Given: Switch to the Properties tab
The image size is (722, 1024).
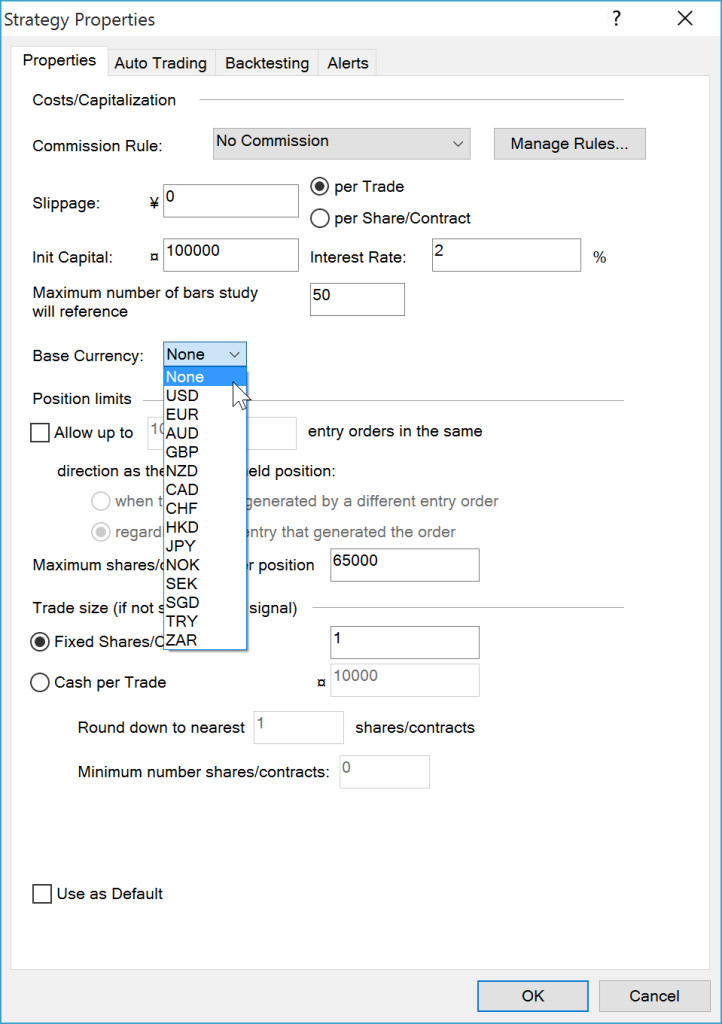Looking at the screenshot, I should (x=59, y=61).
